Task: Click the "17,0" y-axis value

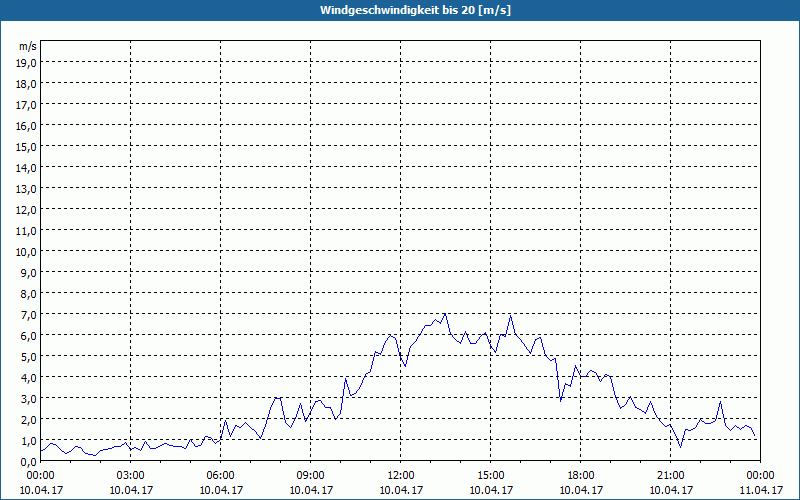Action: [27, 105]
